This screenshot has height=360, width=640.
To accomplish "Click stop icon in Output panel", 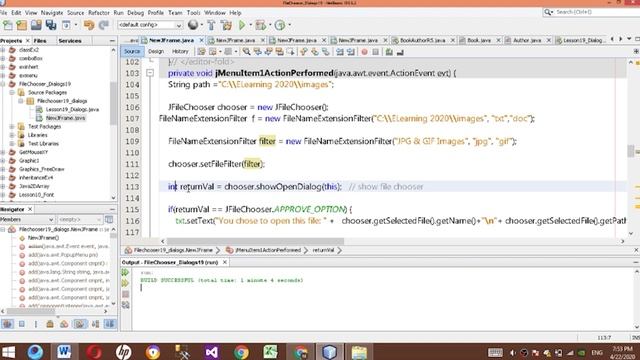I will [x=125, y=294].
